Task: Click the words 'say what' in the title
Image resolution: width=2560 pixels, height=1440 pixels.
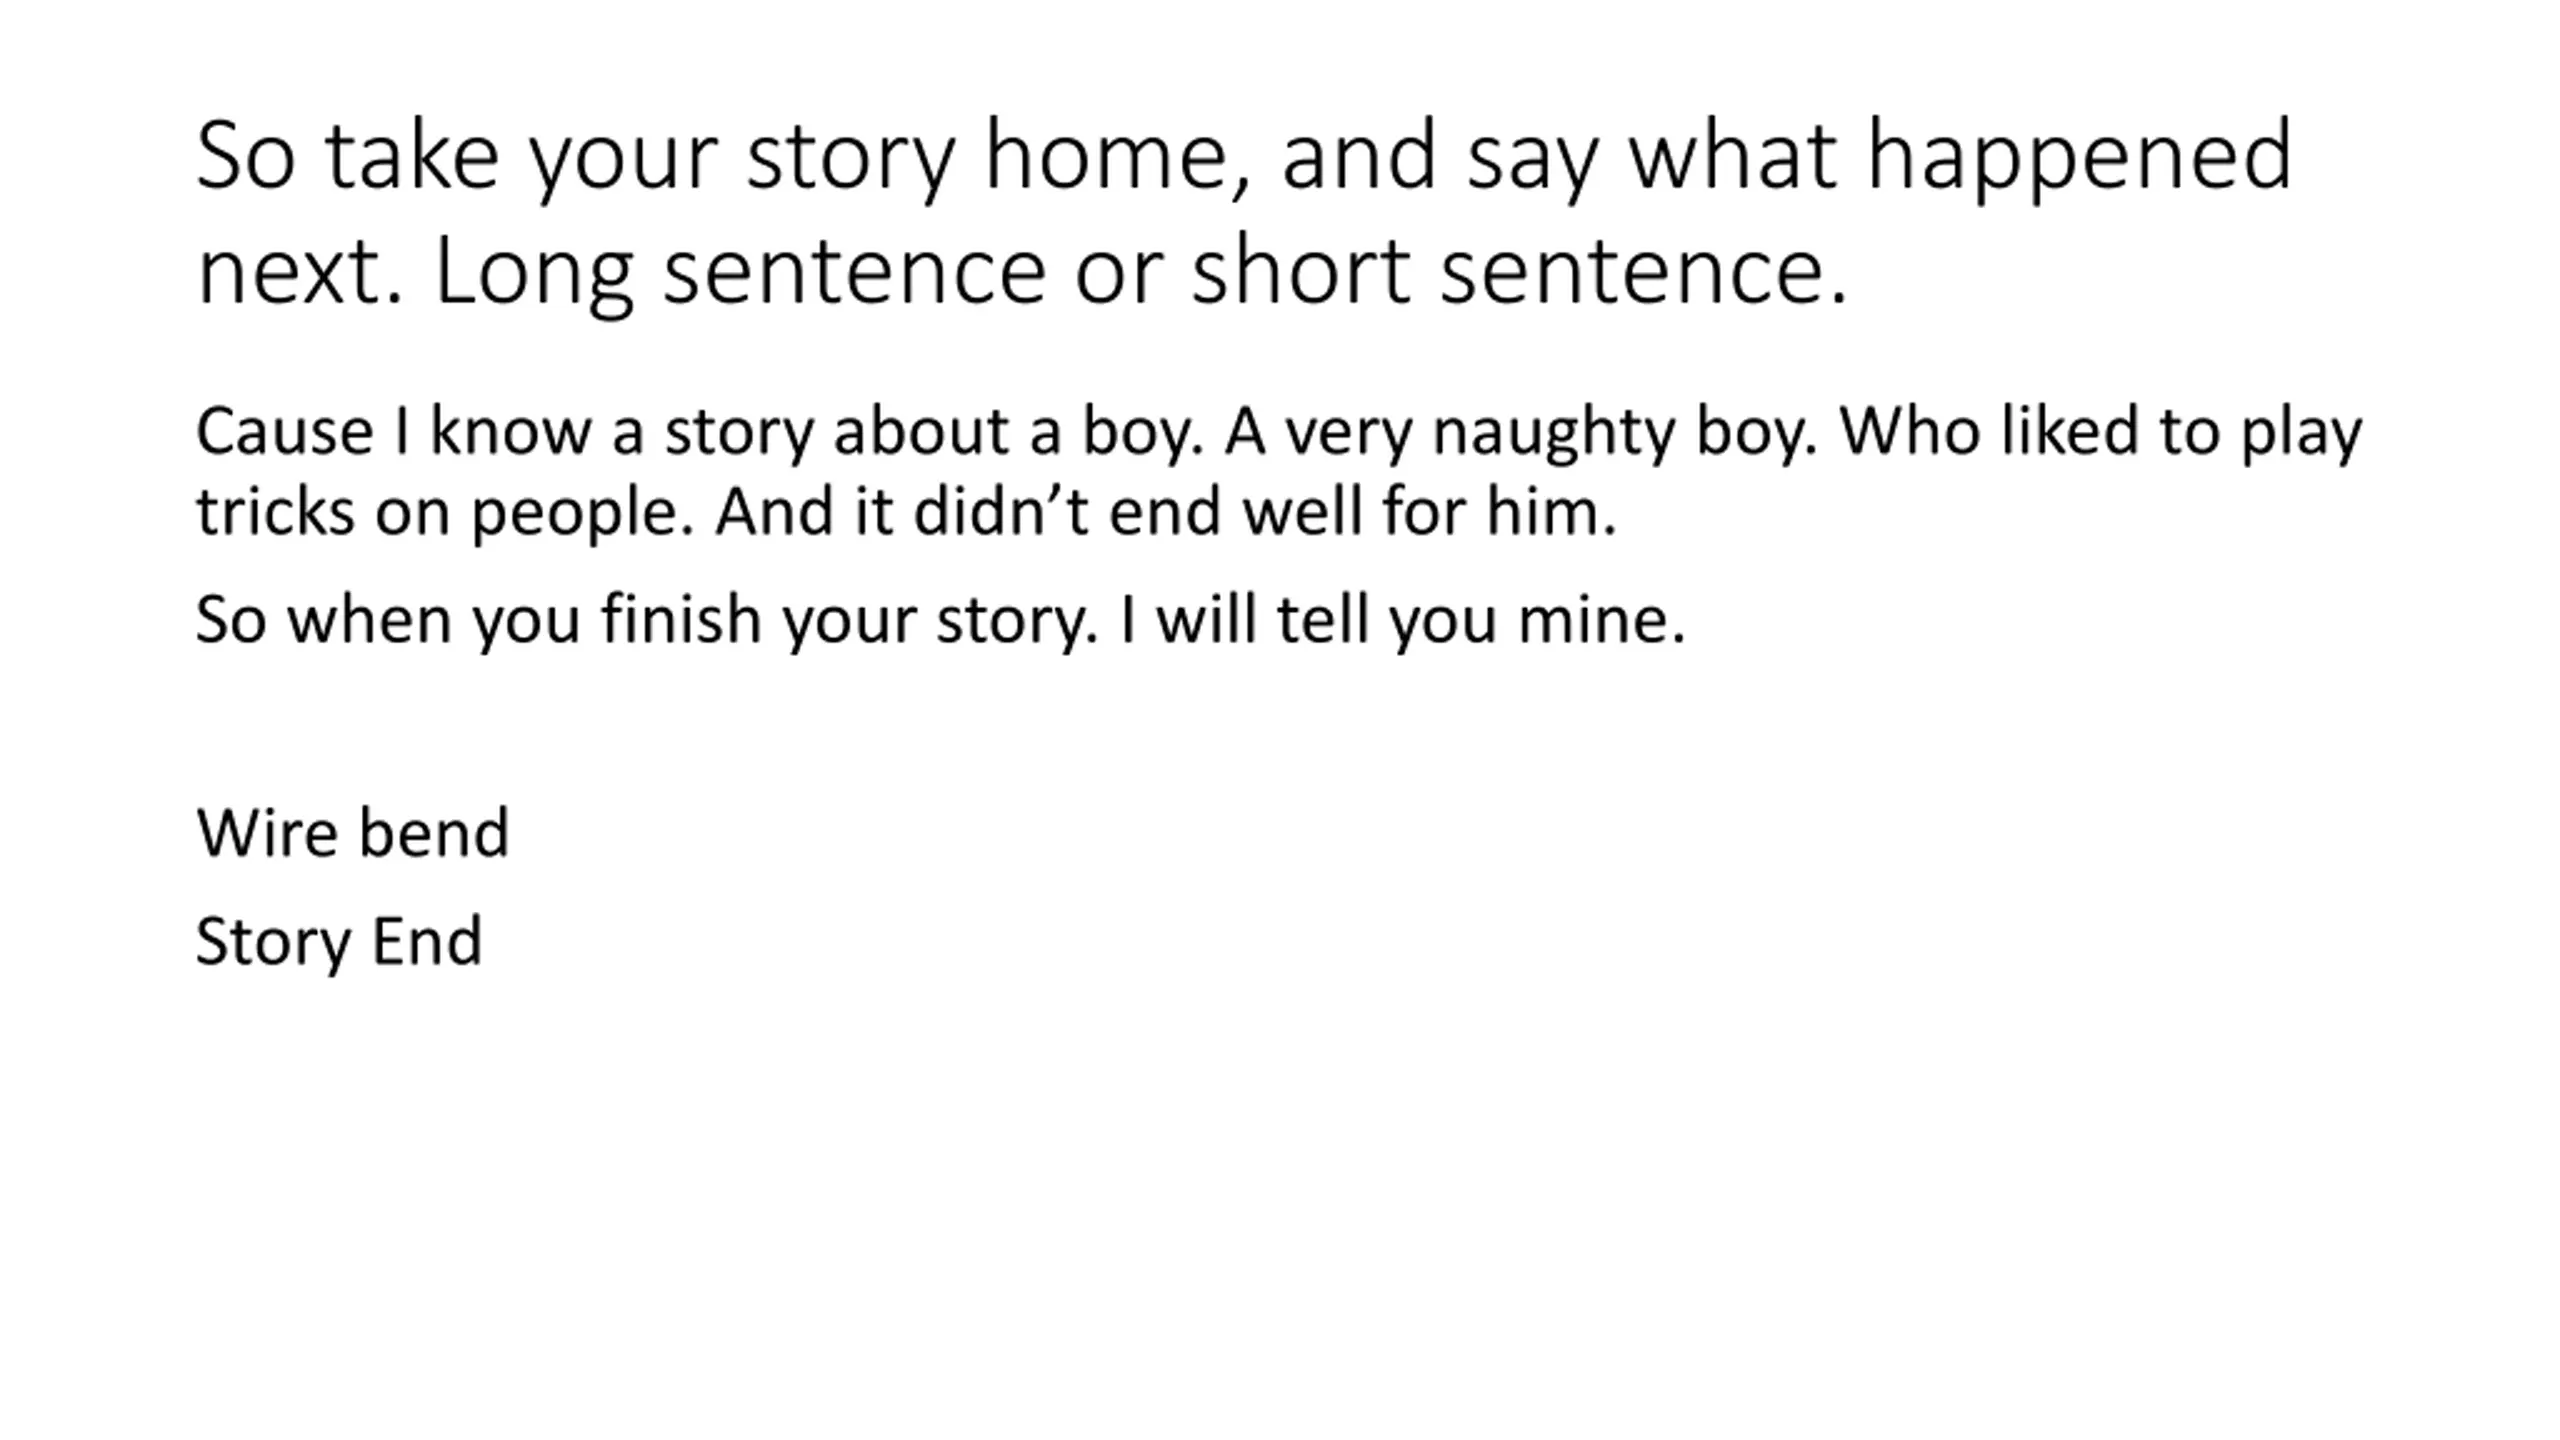Action: pyautogui.click(x=1651, y=158)
